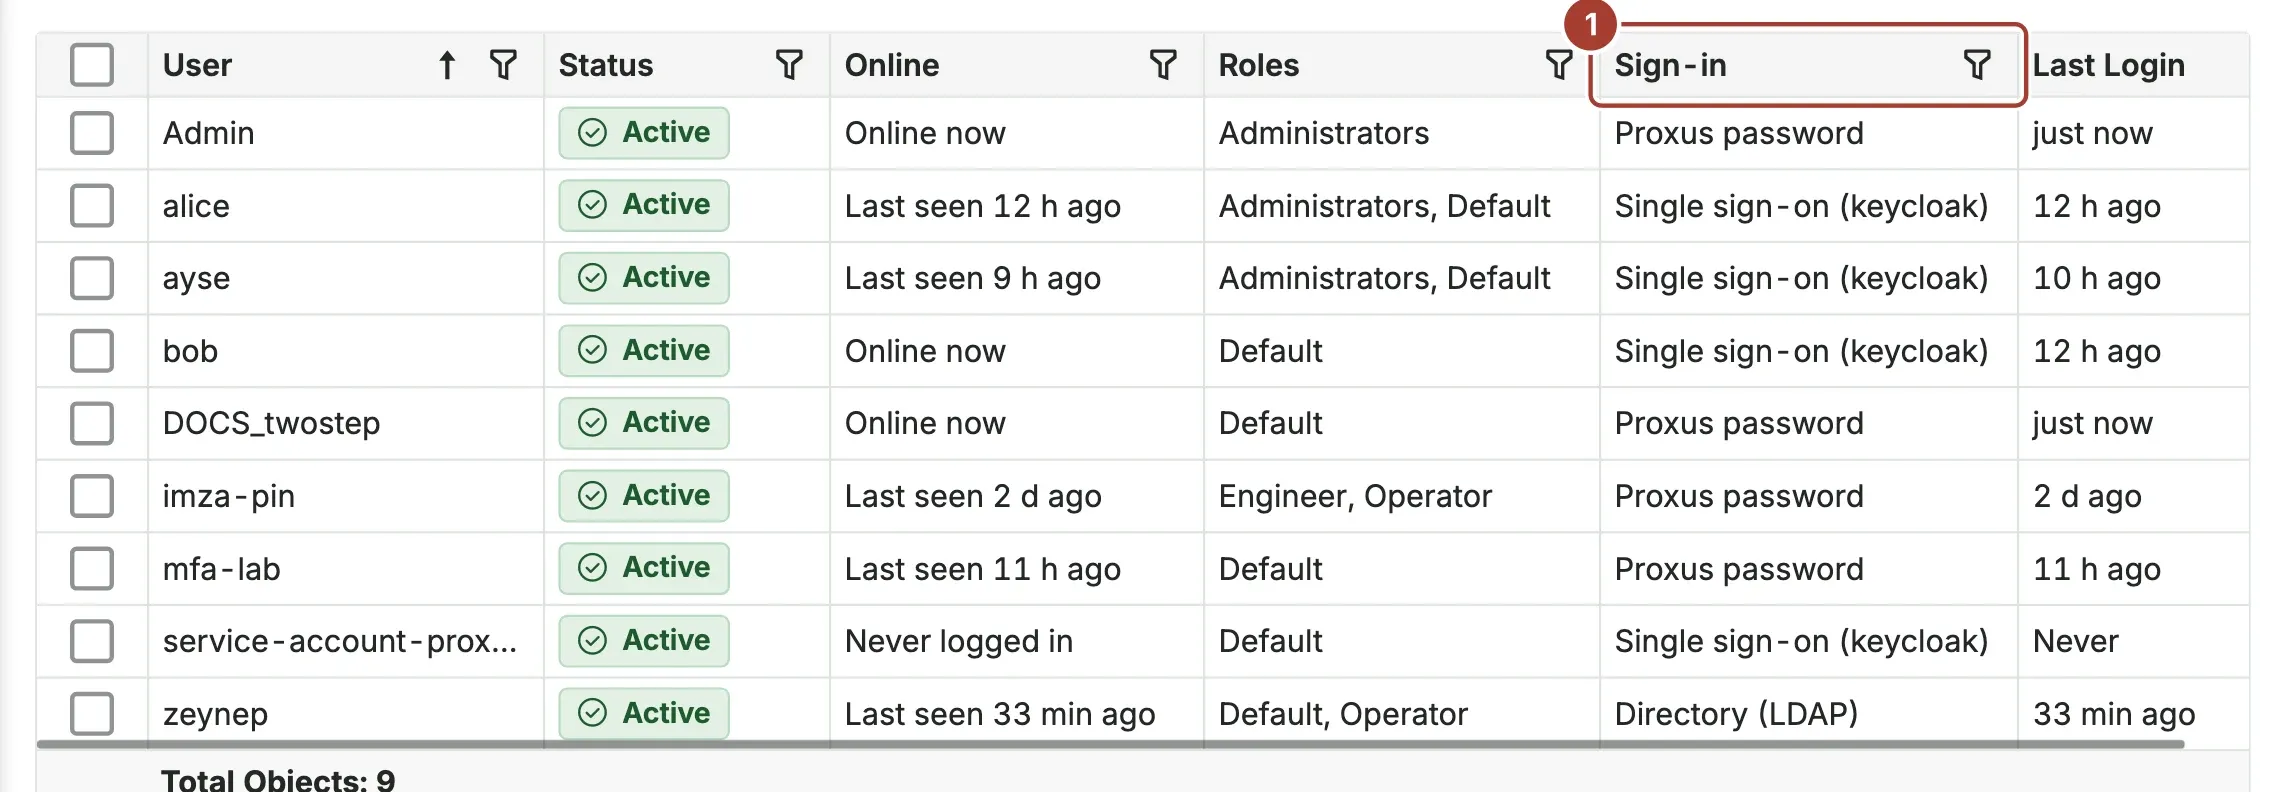Image resolution: width=2286 pixels, height=792 pixels.
Task: Tick the checkbox beside zeynep
Action: (x=92, y=714)
